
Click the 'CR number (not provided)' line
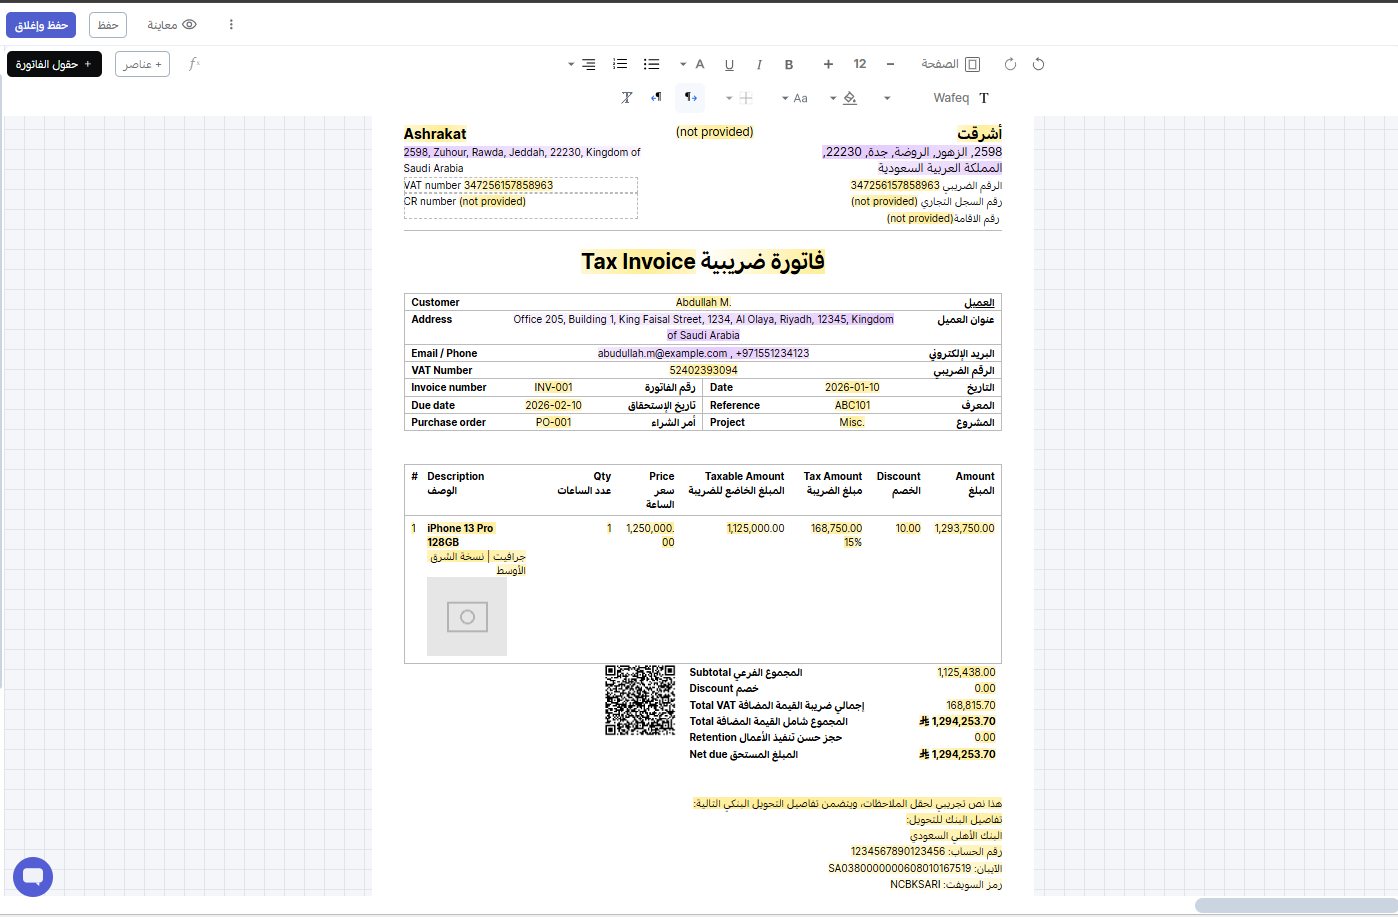click(465, 201)
